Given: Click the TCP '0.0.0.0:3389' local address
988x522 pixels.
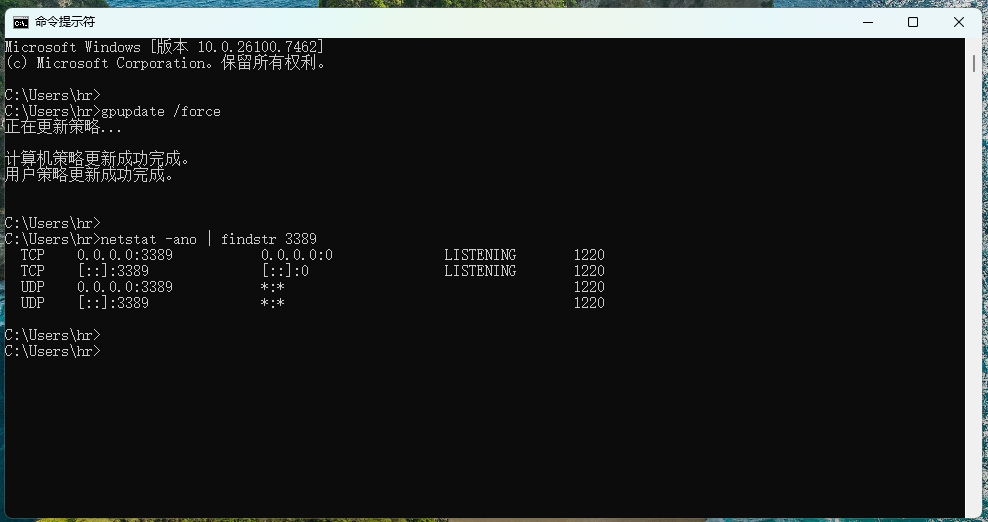Looking at the screenshot, I should (x=125, y=255).
